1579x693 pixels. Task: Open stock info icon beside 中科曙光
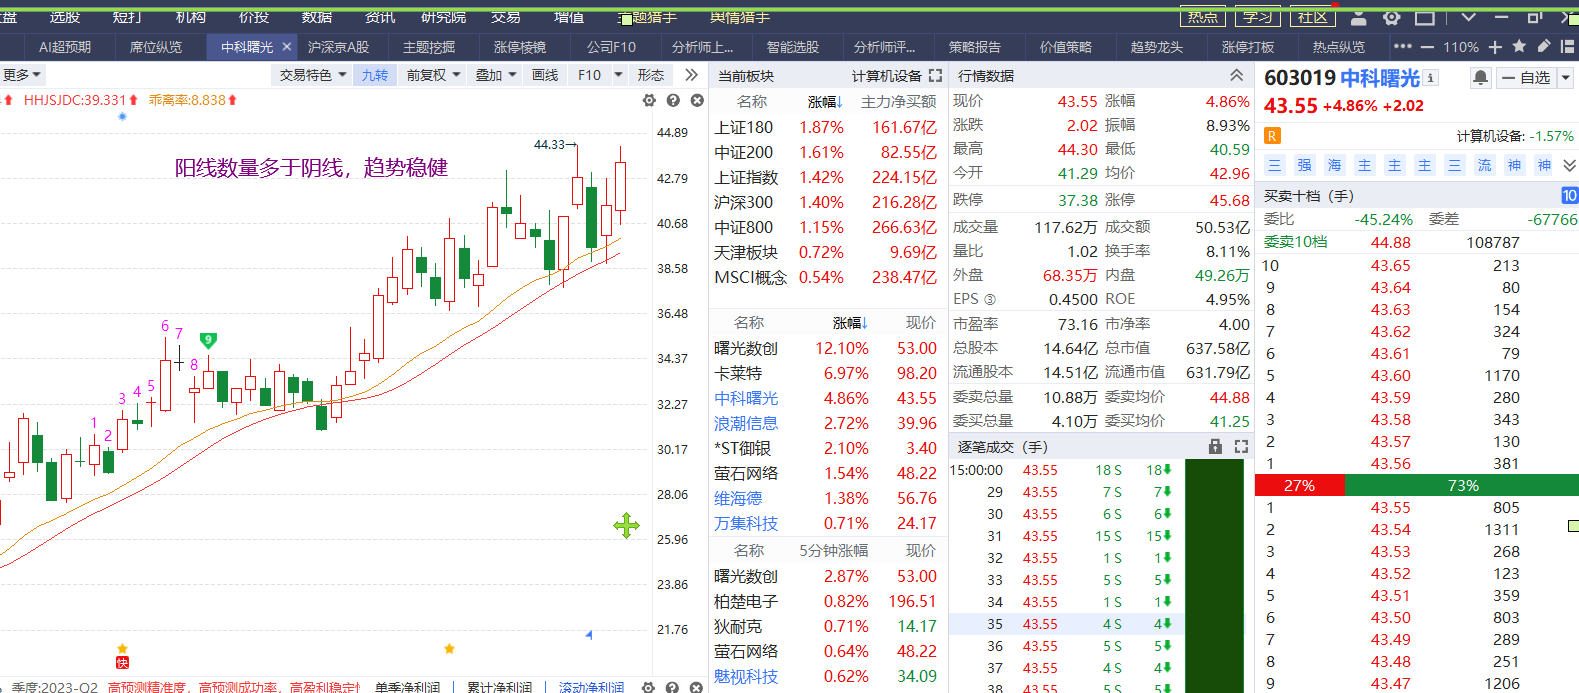click(x=1431, y=78)
